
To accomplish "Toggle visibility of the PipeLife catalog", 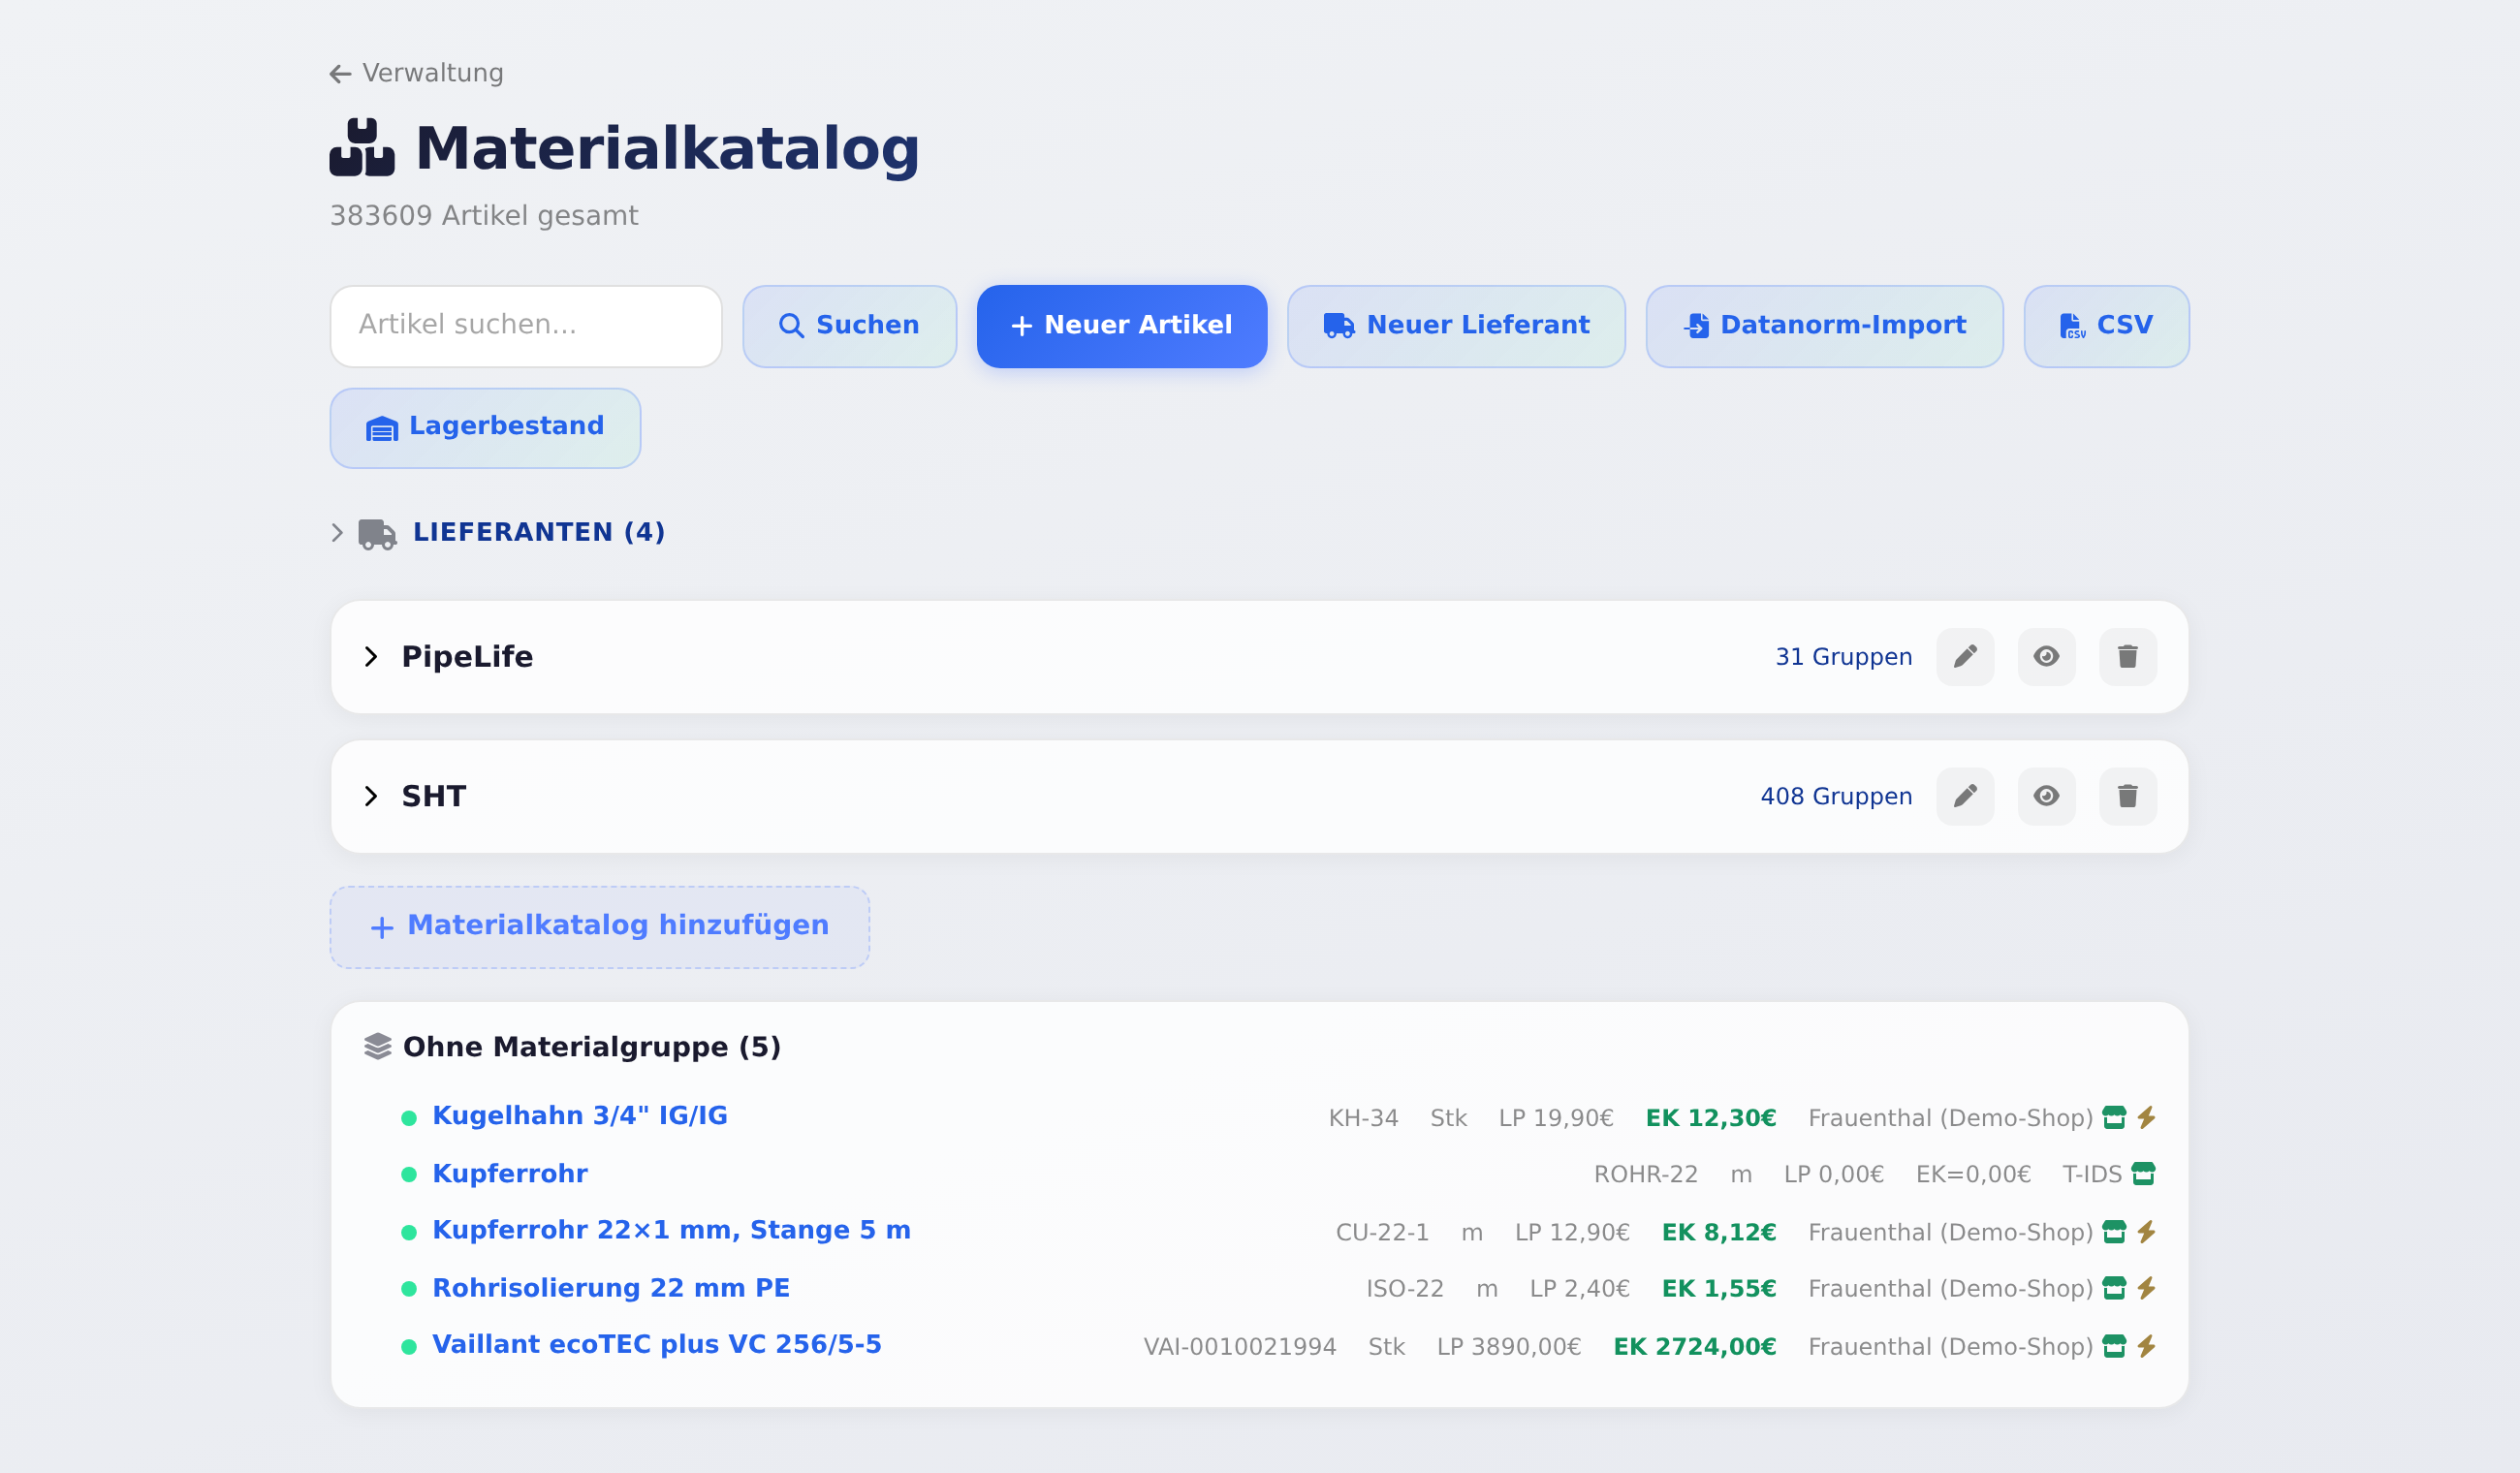I will pyautogui.click(x=2046, y=657).
